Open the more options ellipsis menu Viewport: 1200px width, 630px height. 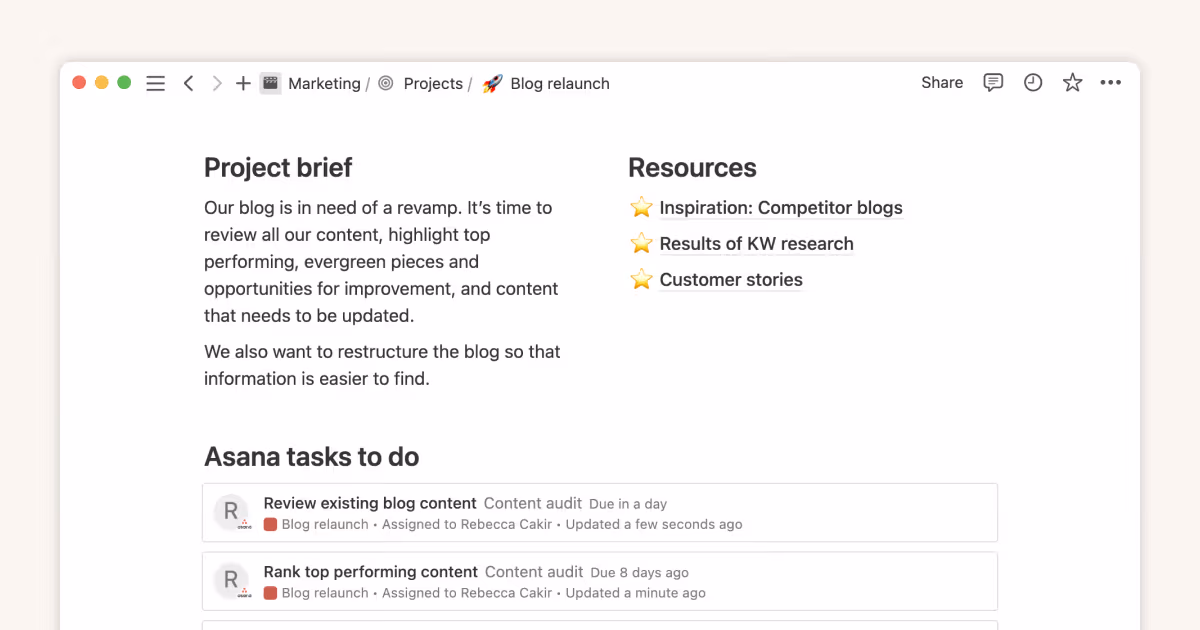(x=1110, y=83)
